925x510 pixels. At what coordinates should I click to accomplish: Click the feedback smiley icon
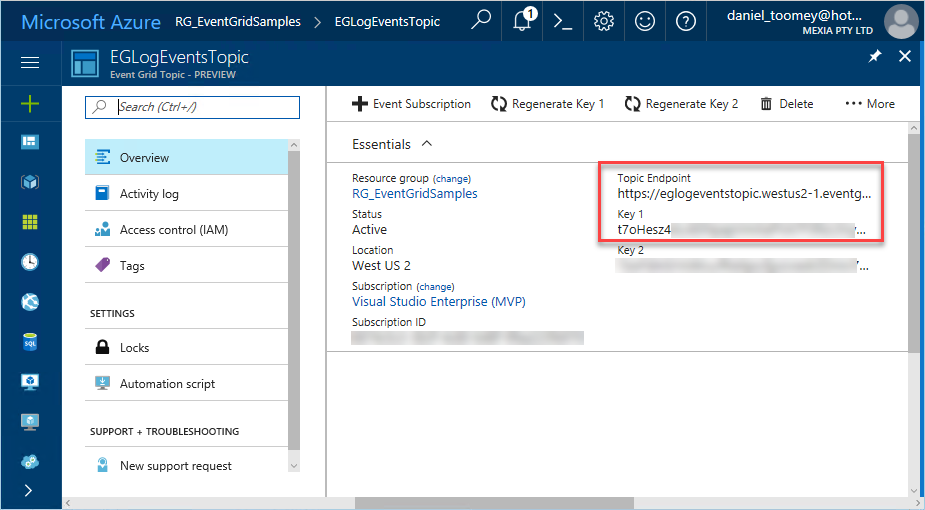click(x=645, y=21)
